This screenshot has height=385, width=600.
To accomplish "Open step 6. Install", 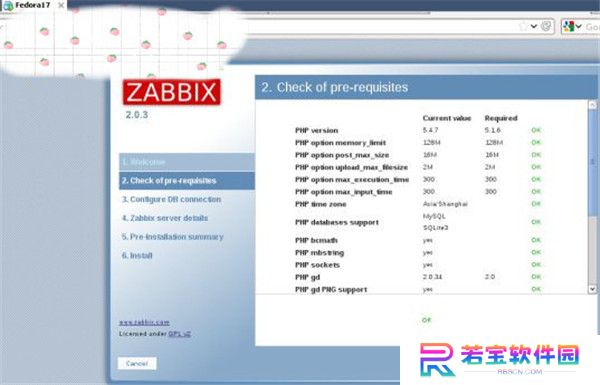I will click(x=137, y=256).
